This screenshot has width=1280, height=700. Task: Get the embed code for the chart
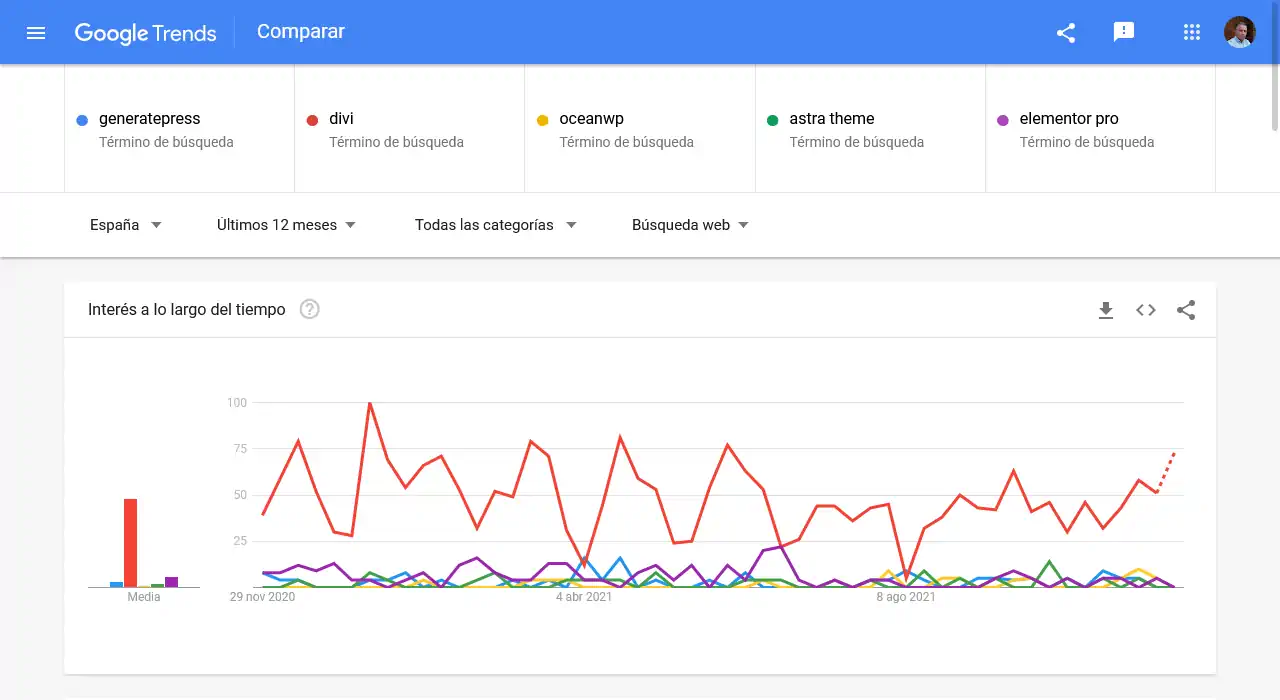1146,310
